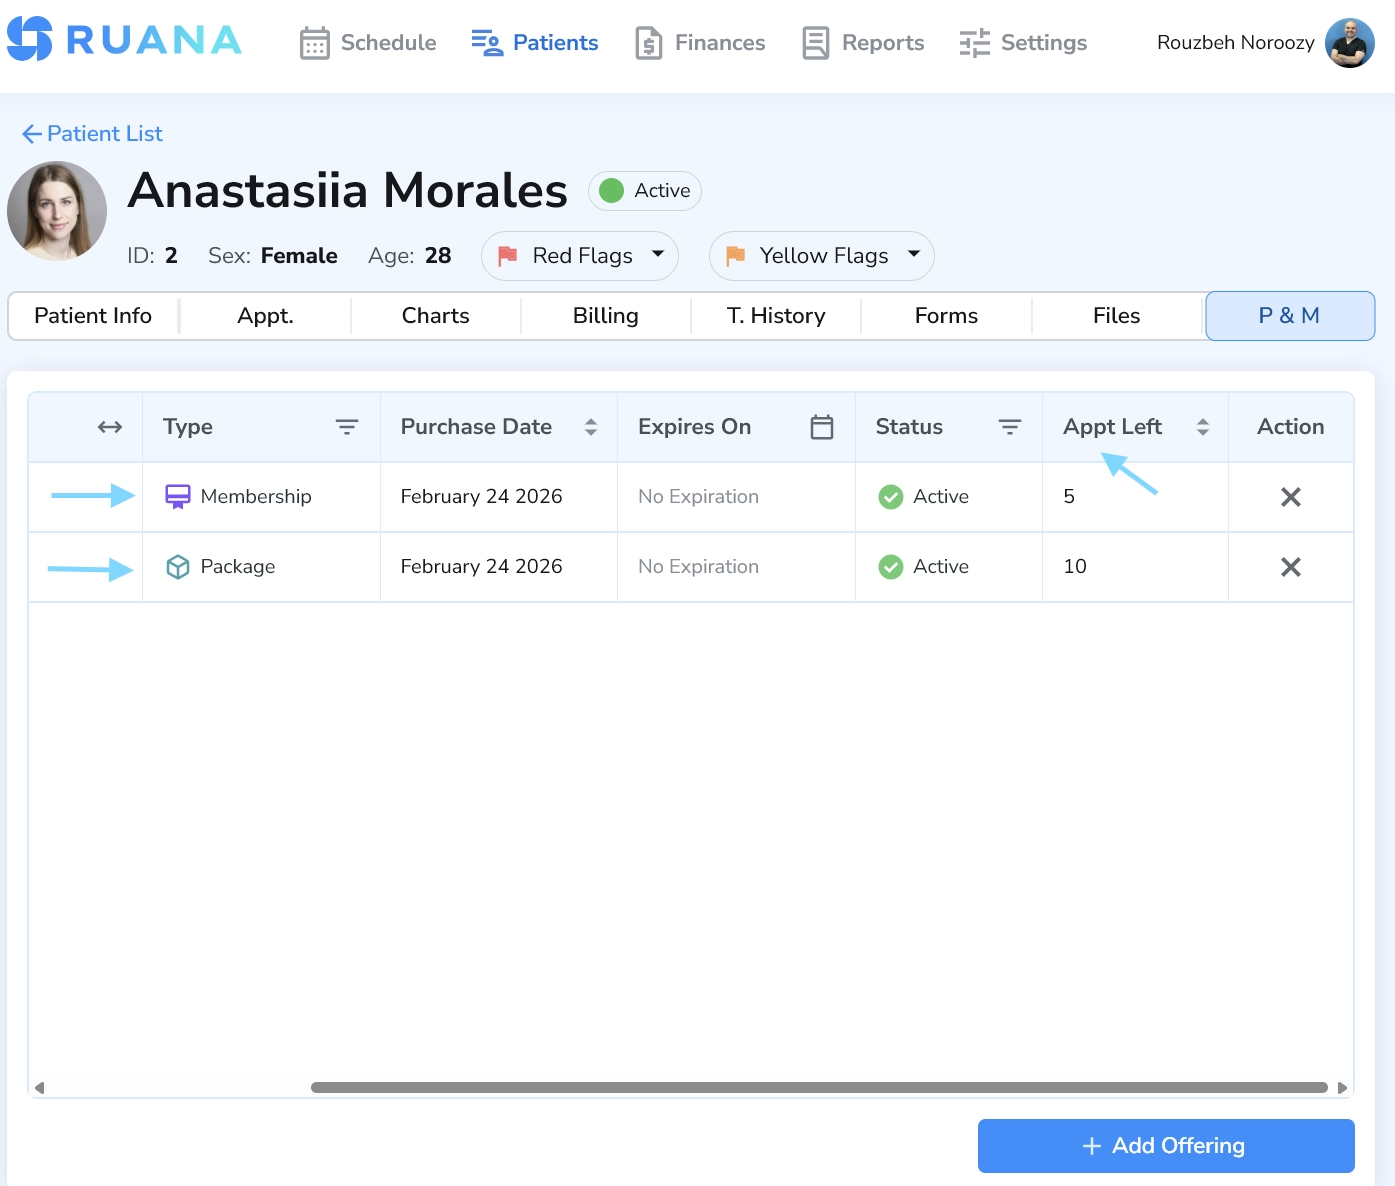Open the Schedule menu

tap(368, 43)
